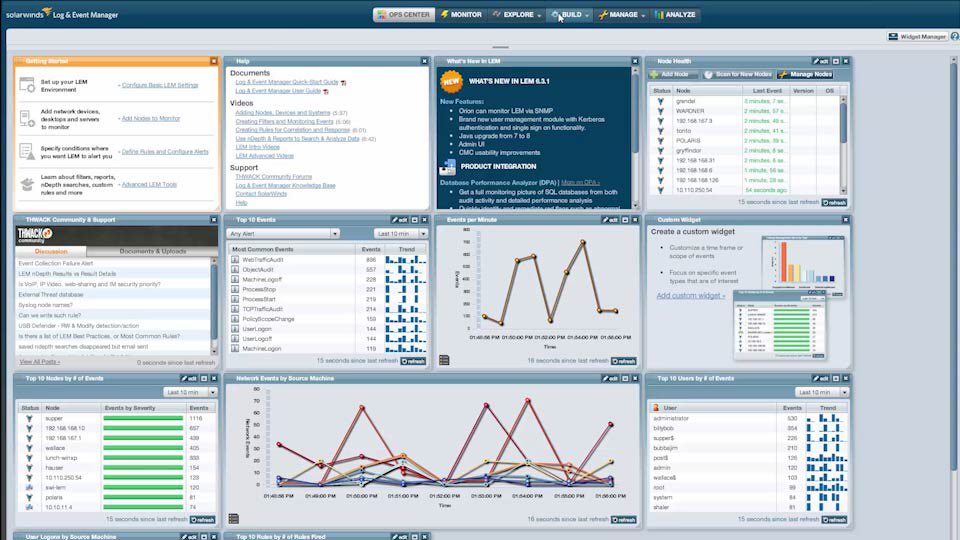Image resolution: width=960 pixels, height=540 pixels.
Task: Switch to the MONITOR view
Action: coord(462,15)
